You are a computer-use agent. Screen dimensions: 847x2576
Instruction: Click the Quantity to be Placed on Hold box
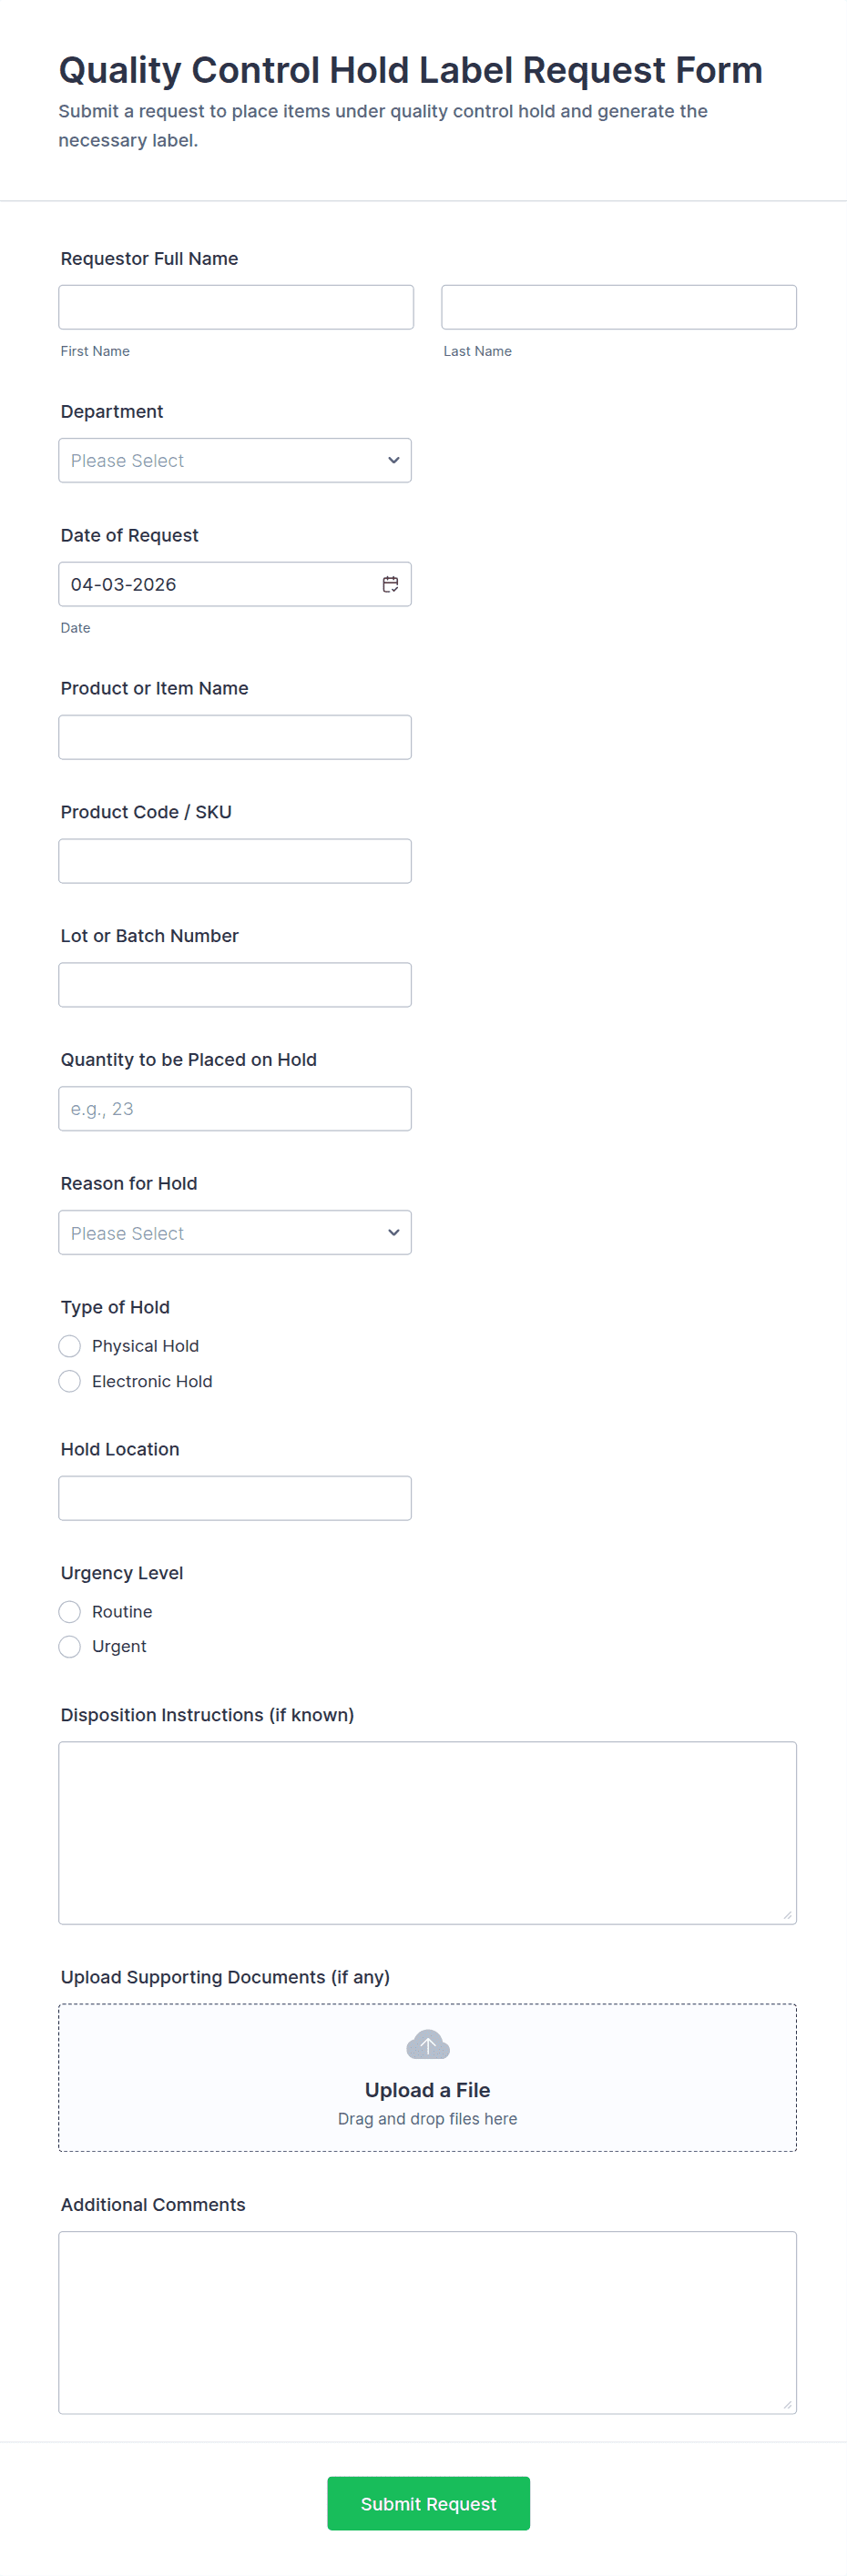[x=235, y=1108]
